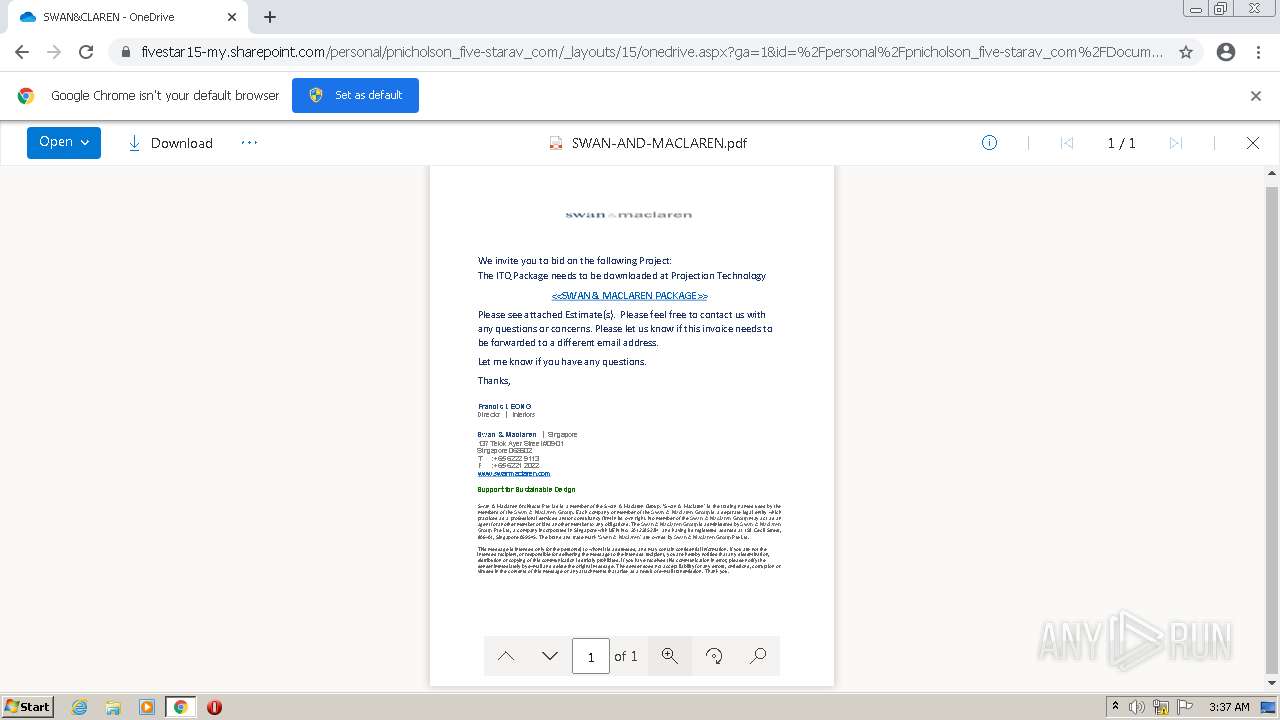Select the SWAN-AND-MACLAREN.pdf filename title
1280x720 pixels.
point(659,143)
